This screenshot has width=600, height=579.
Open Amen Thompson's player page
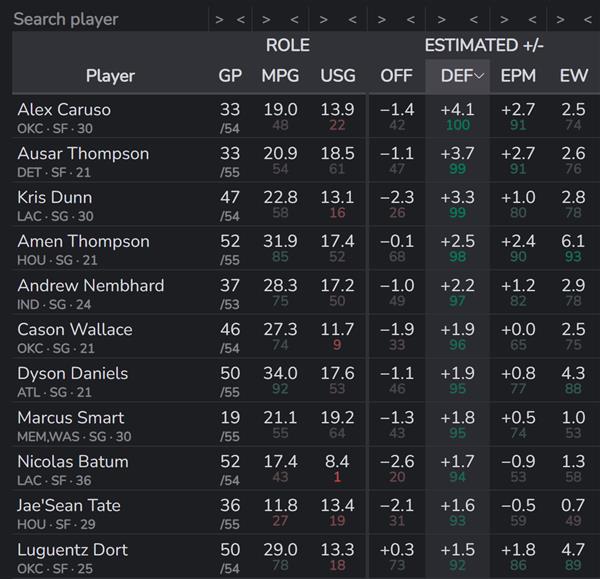tap(83, 241)
